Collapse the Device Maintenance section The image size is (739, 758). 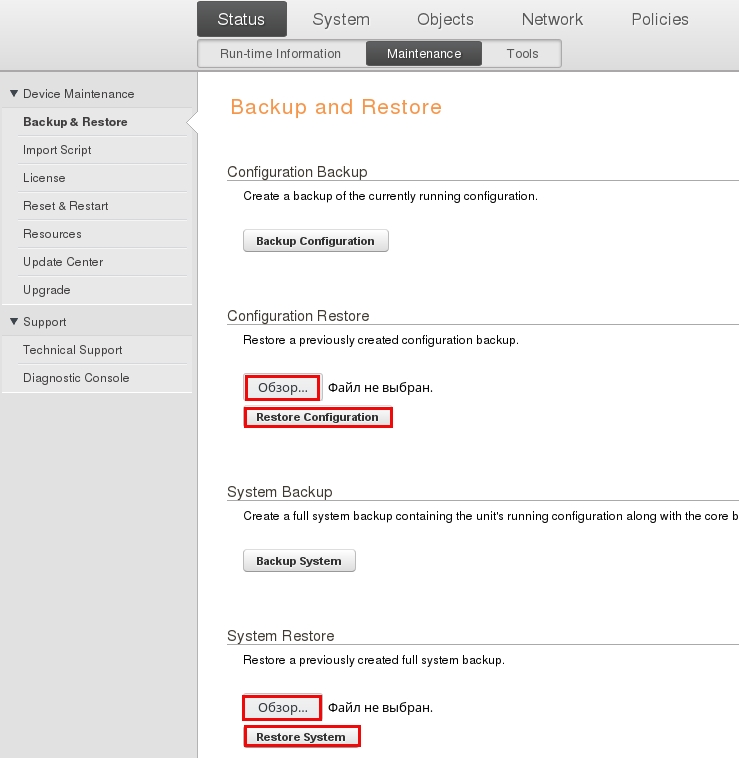(x=71, y=94)
